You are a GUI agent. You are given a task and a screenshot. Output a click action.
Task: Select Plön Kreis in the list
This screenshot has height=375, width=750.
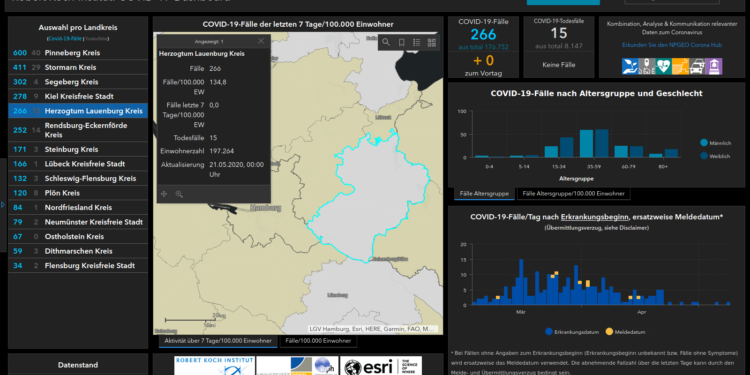click(x=78, y=193)
